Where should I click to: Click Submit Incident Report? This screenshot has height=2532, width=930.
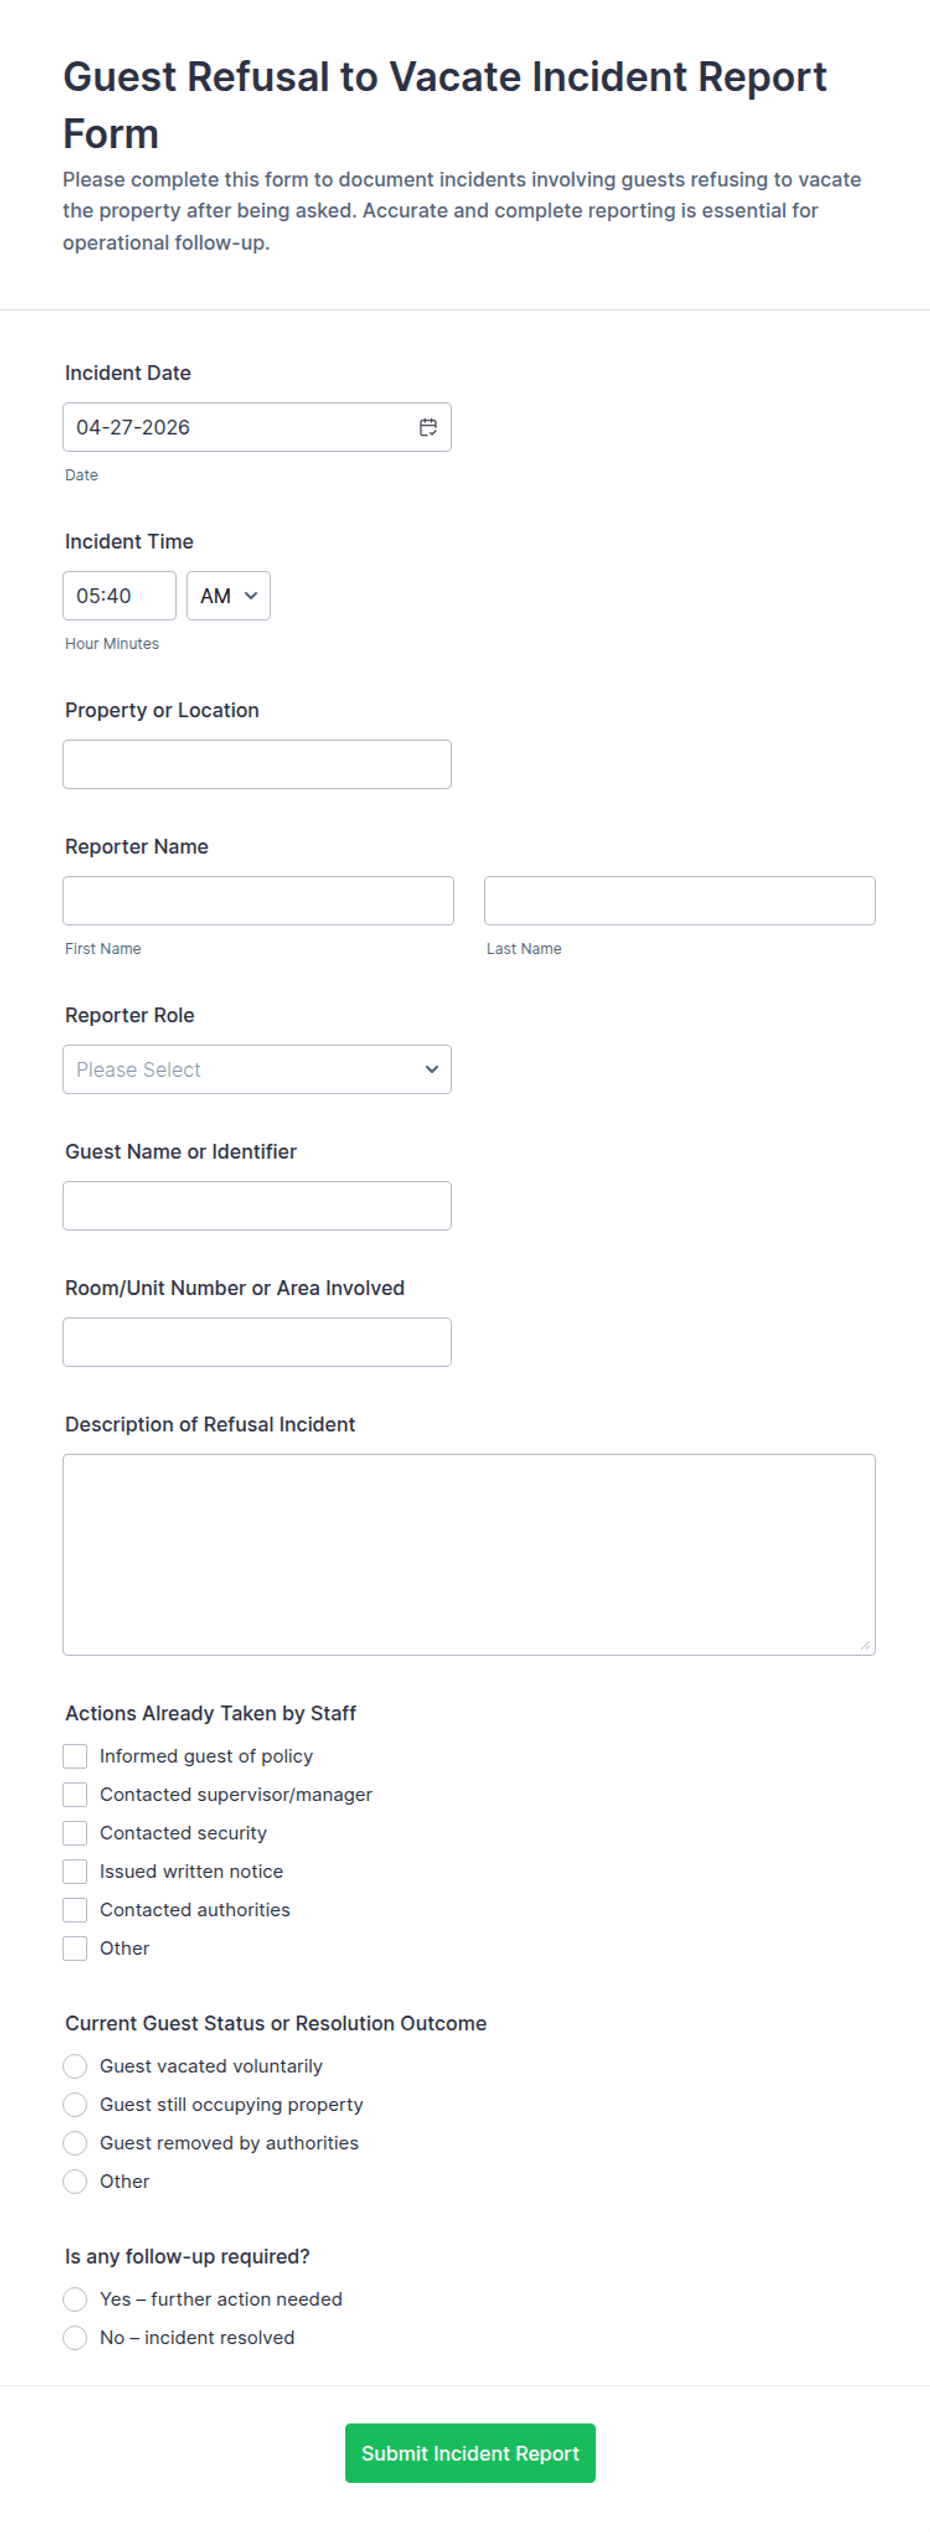470,2453
